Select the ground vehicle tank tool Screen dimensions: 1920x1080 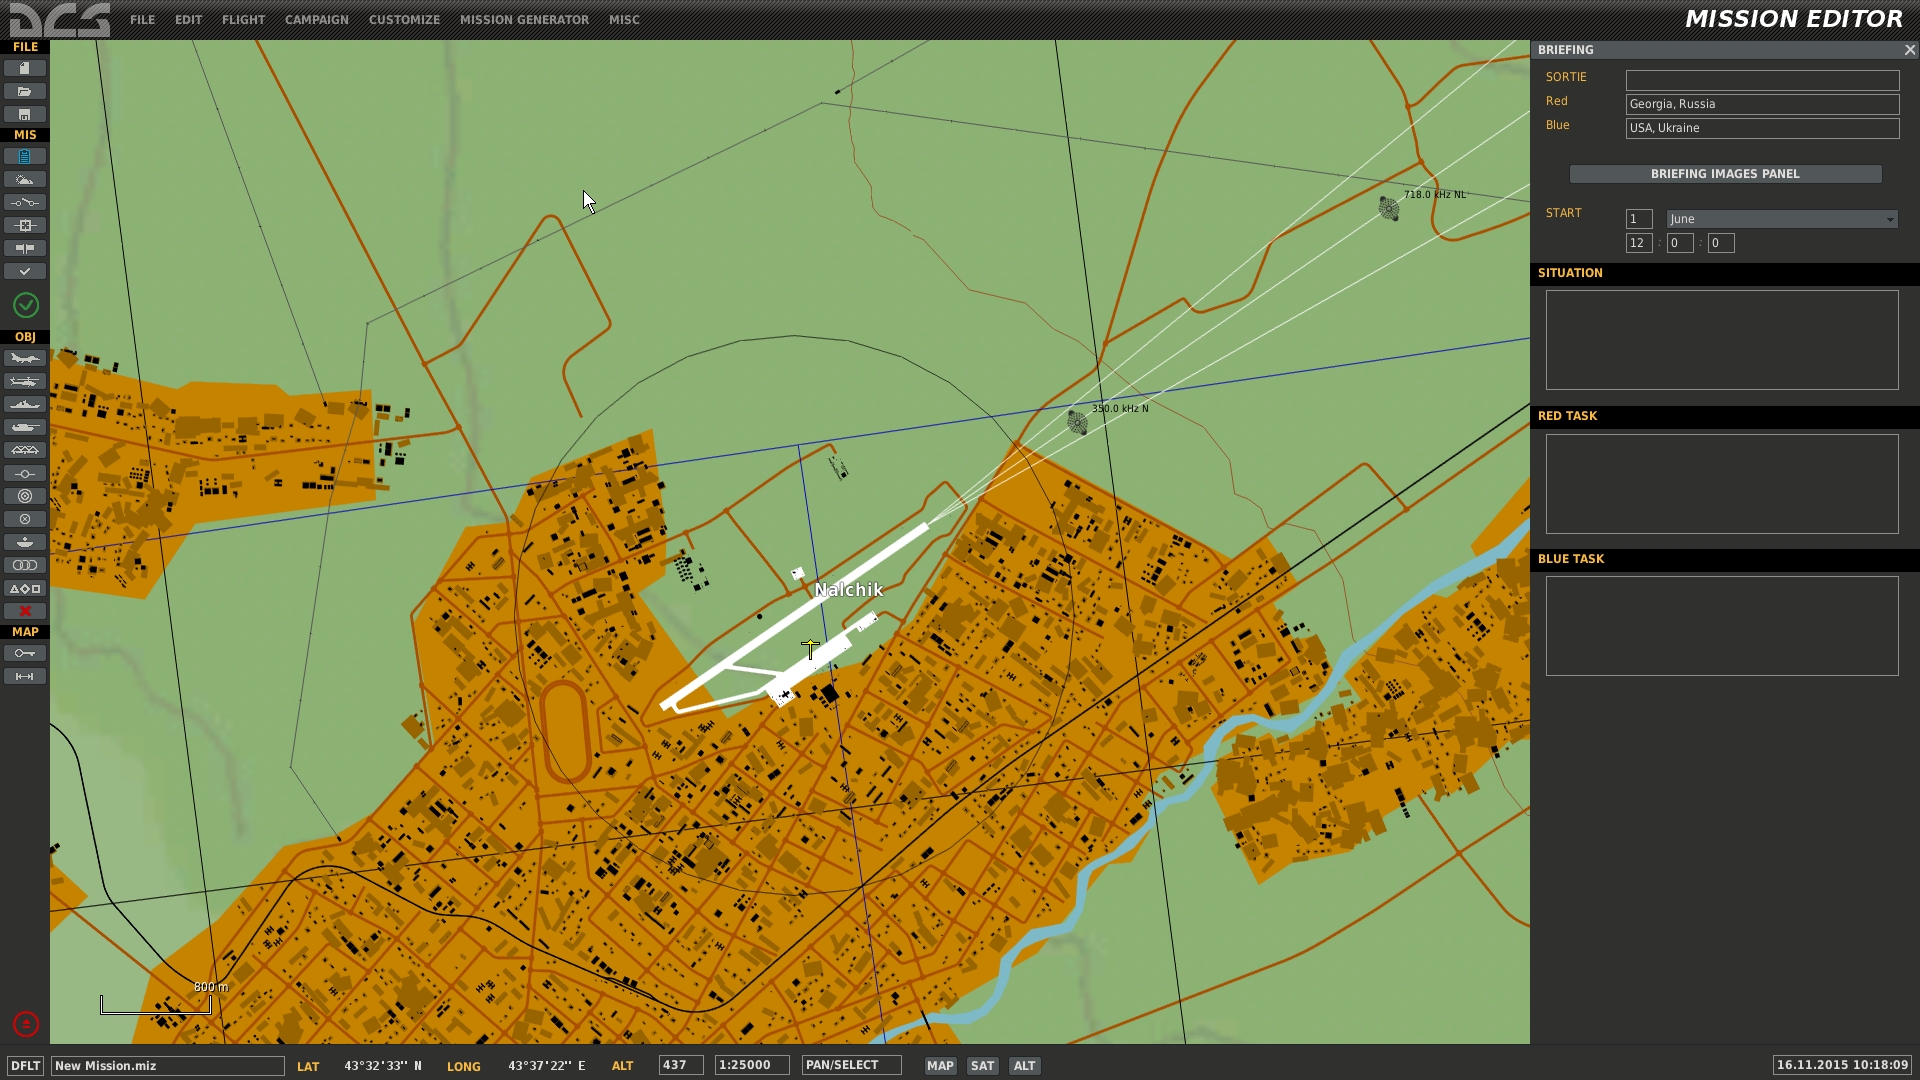(x=25, y=427)
